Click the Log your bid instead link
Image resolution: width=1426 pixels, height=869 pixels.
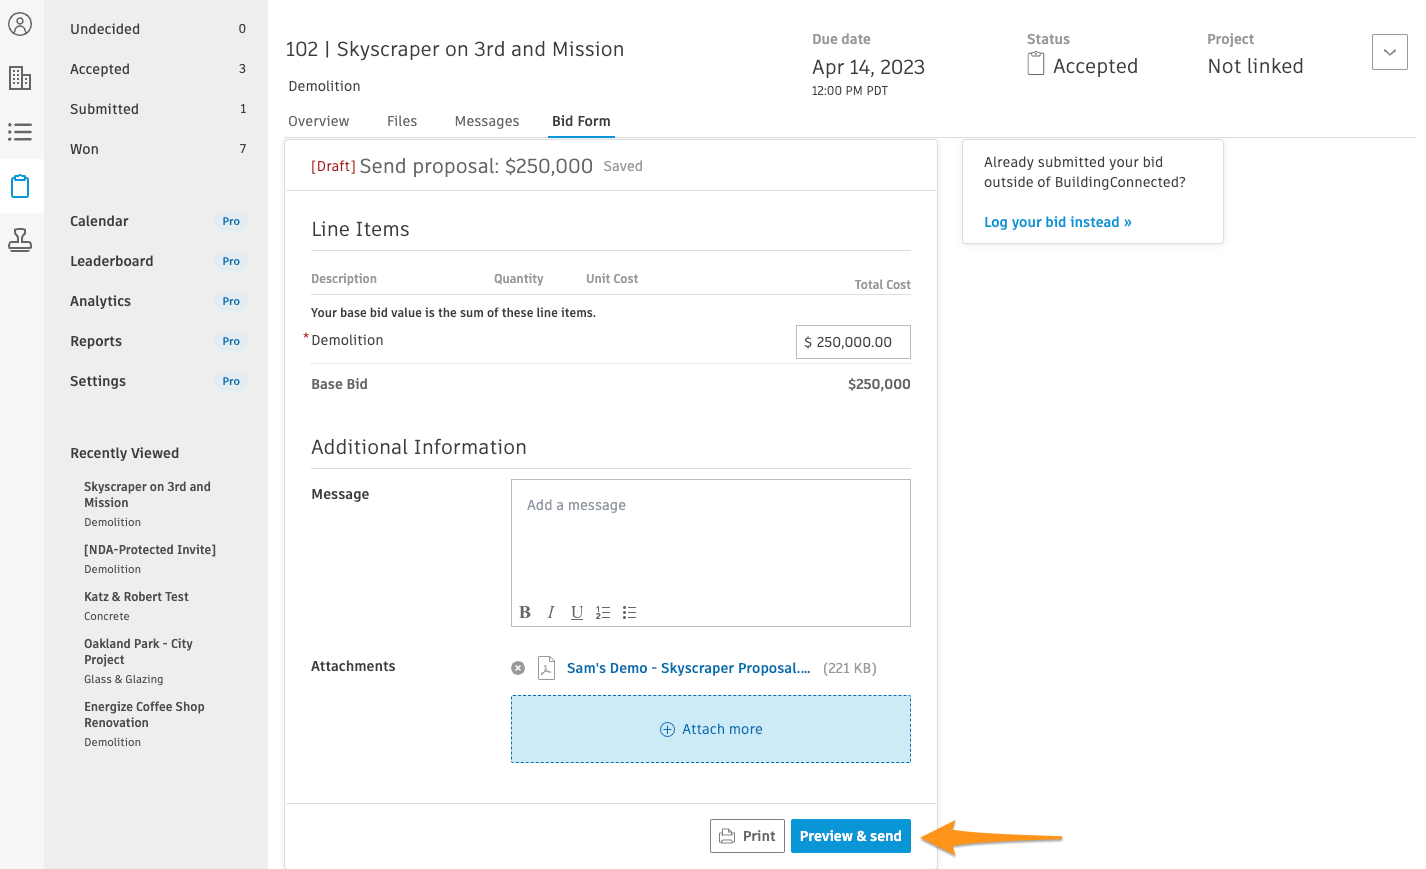coord(1057,222)
